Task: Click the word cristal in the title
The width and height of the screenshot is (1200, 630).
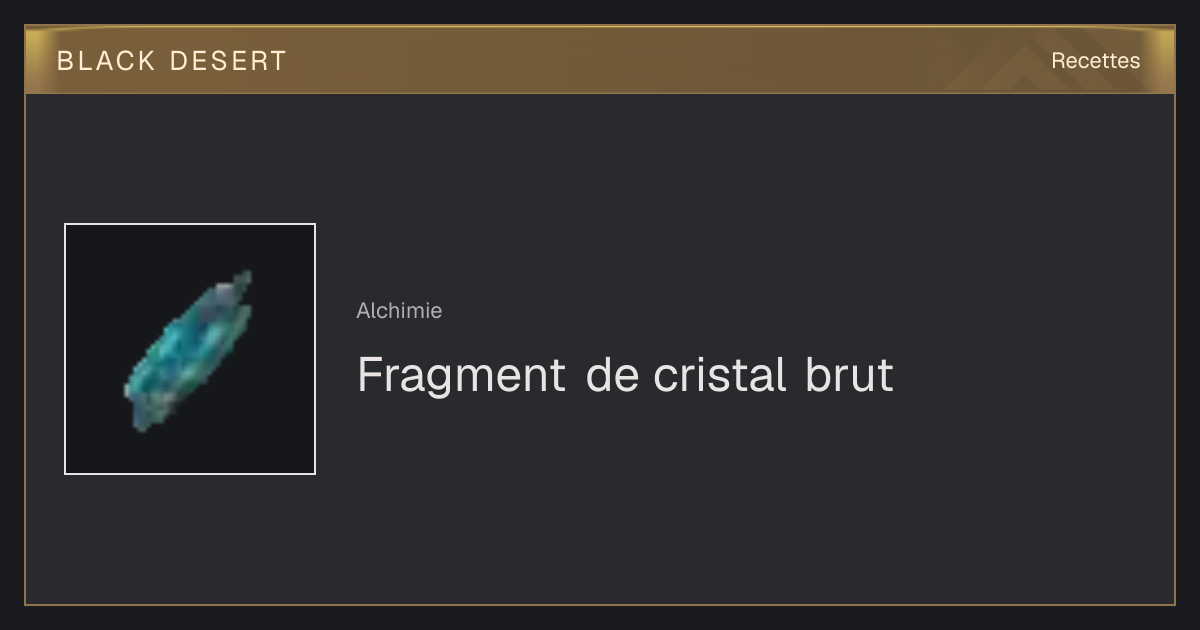Action: click(x=719, y=376)
